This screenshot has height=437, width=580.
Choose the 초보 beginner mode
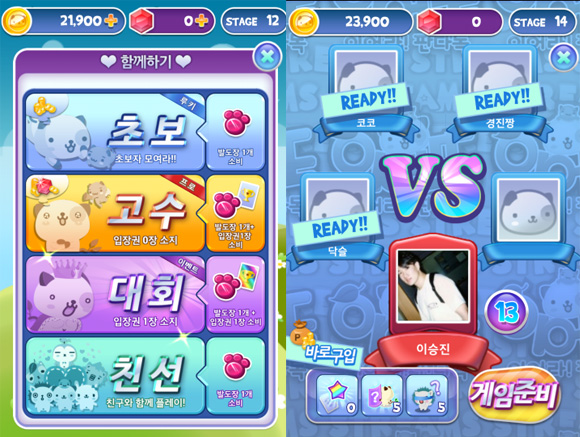coord(145,131)
